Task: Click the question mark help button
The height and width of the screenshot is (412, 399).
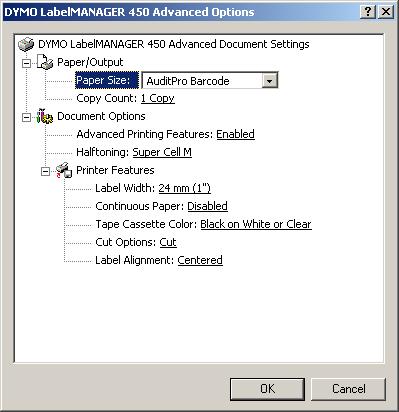Action: coord(368,12)
